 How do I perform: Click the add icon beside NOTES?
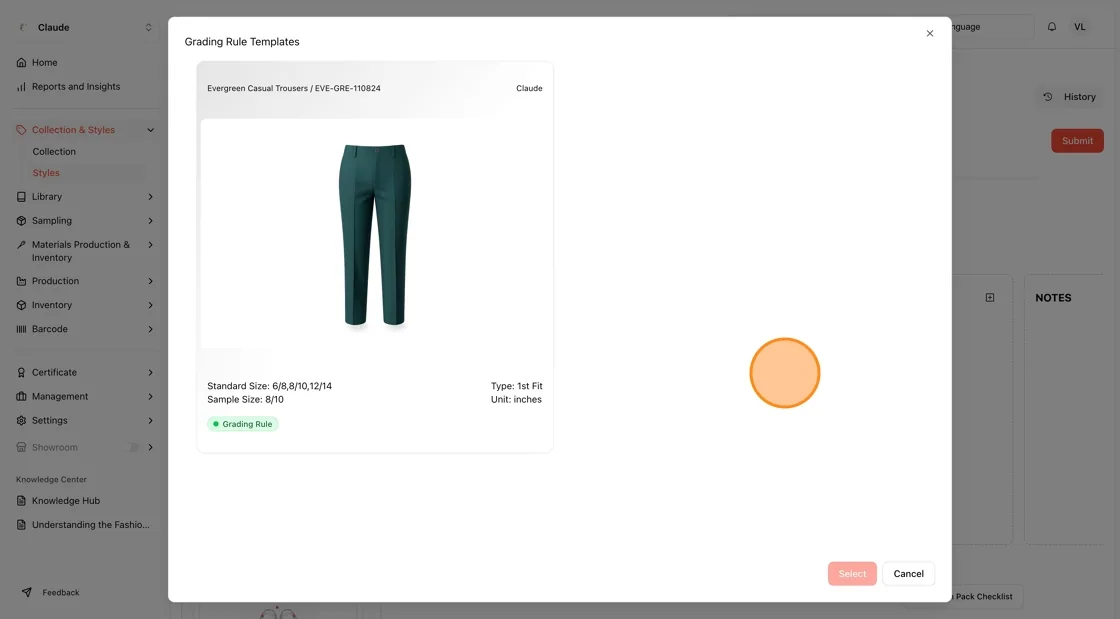[990, 298]
